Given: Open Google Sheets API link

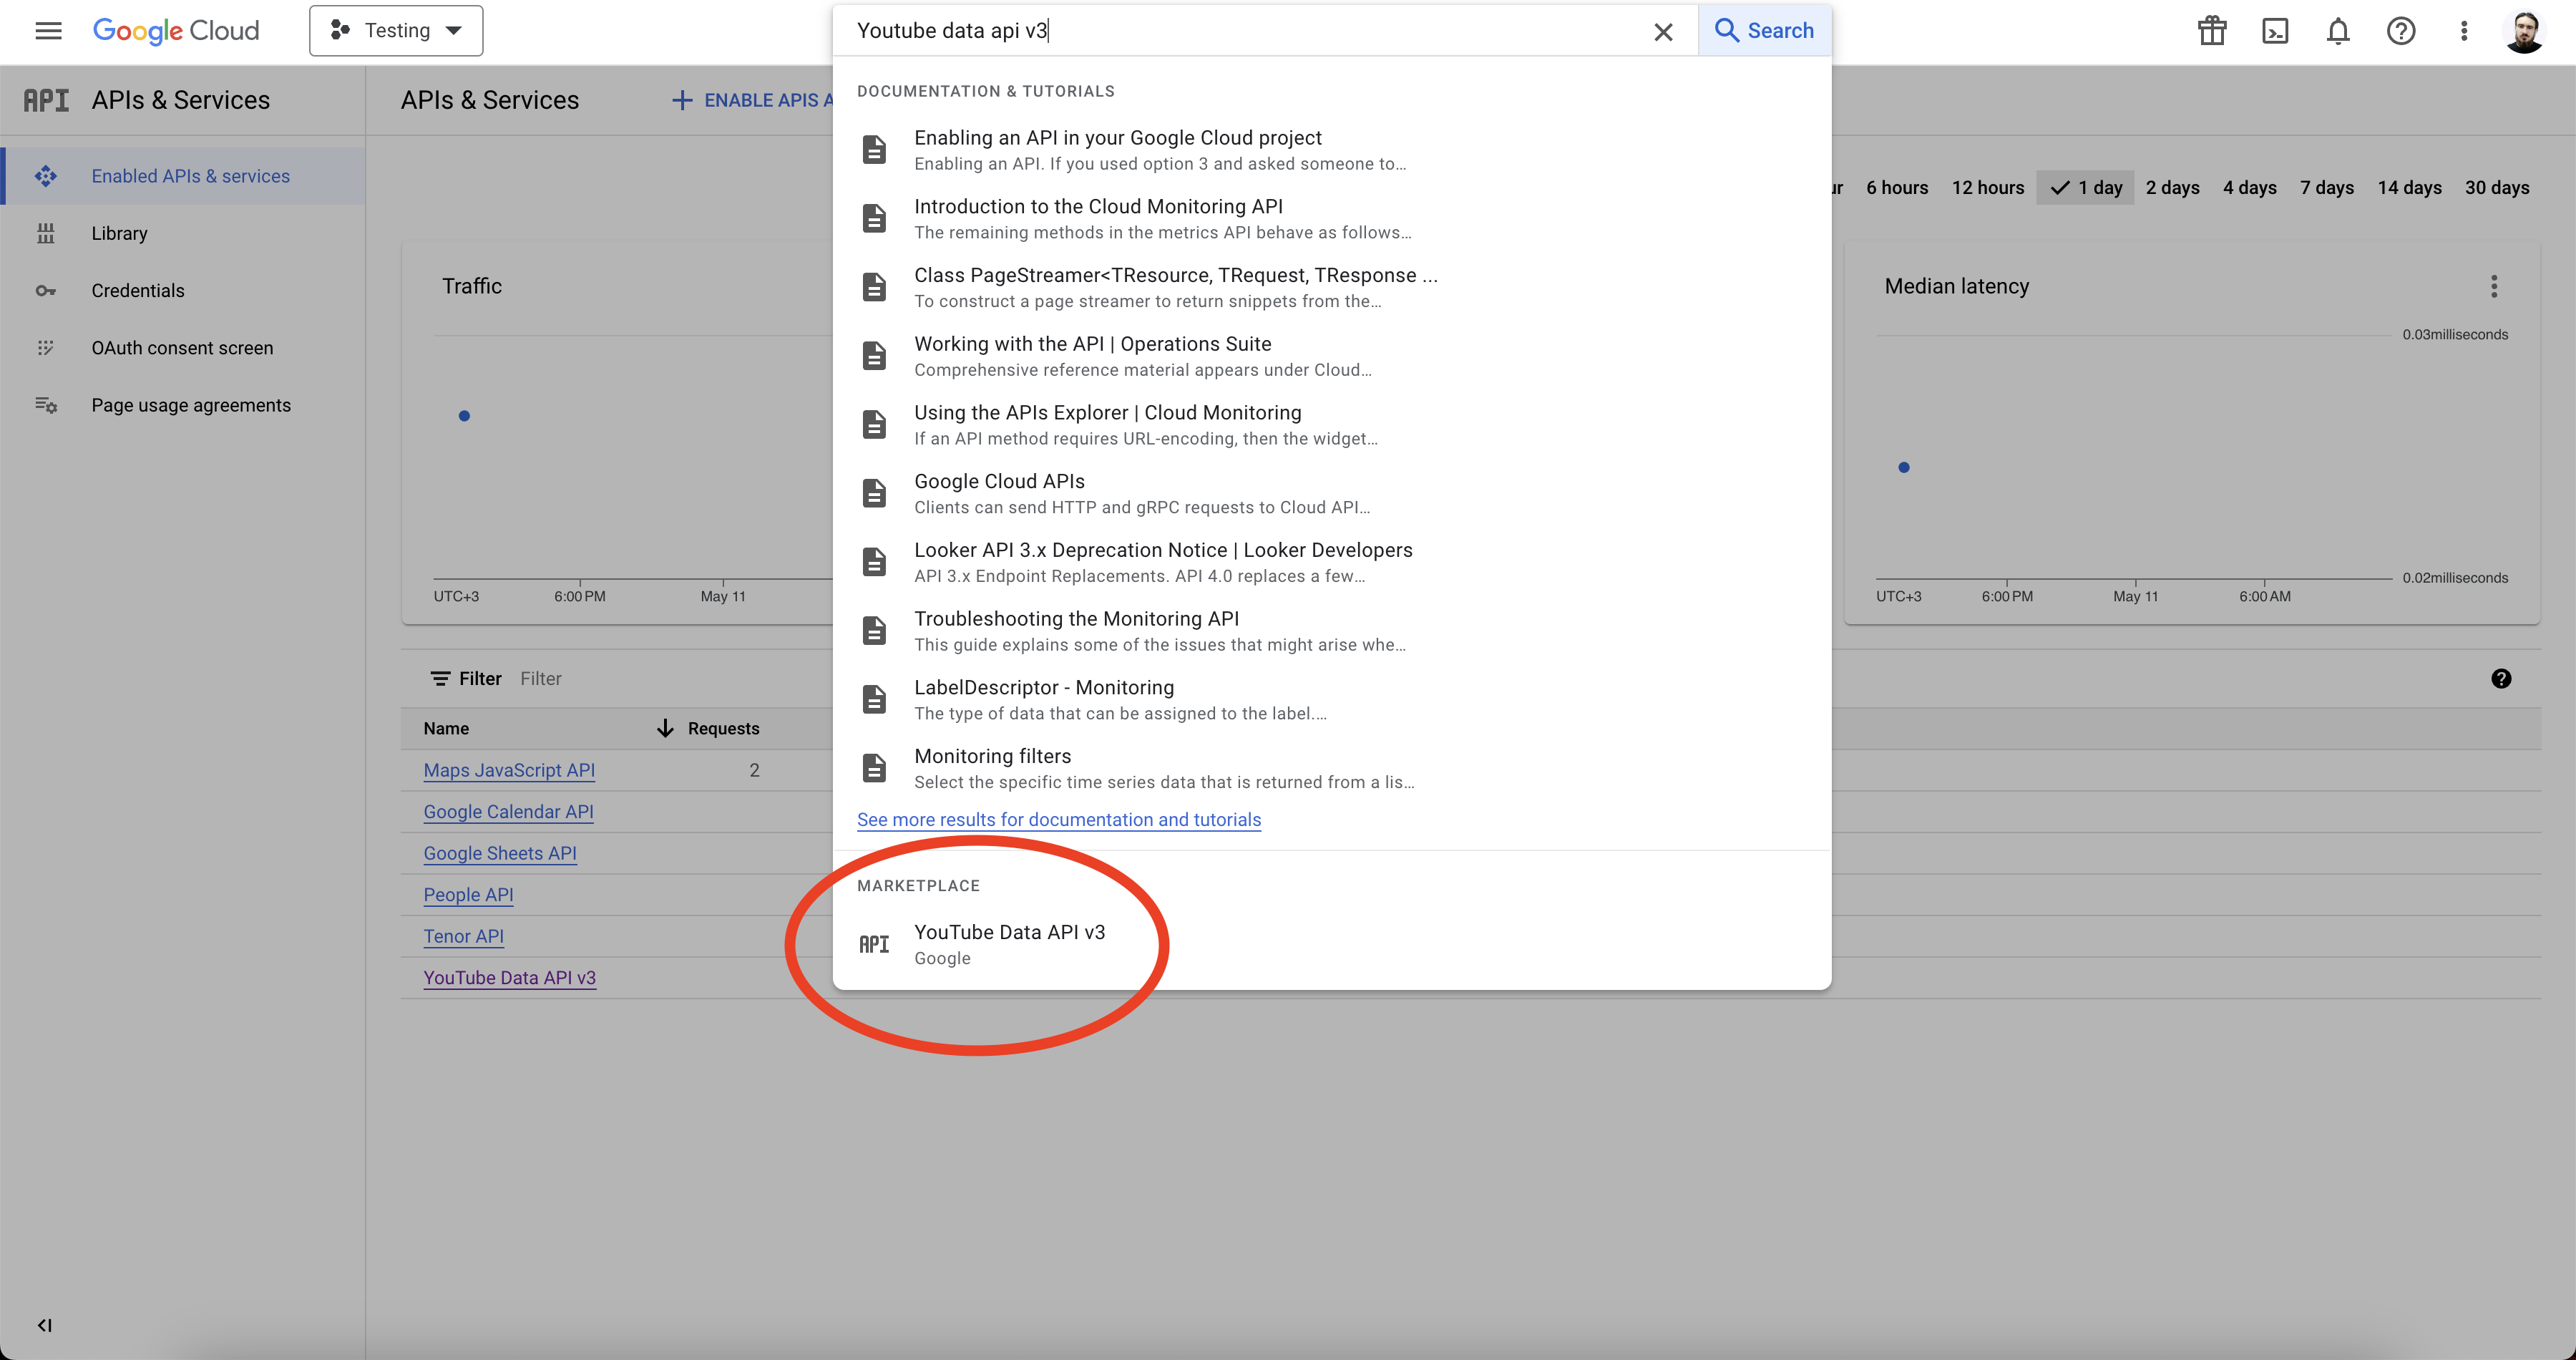Looking at the screenshot, I should click(500, 854).
